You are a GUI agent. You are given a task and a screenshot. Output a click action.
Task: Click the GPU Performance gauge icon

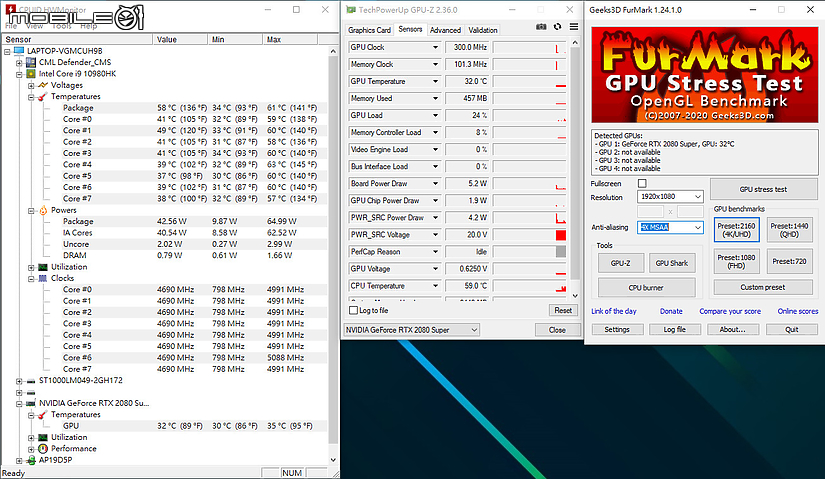point(43,448)
